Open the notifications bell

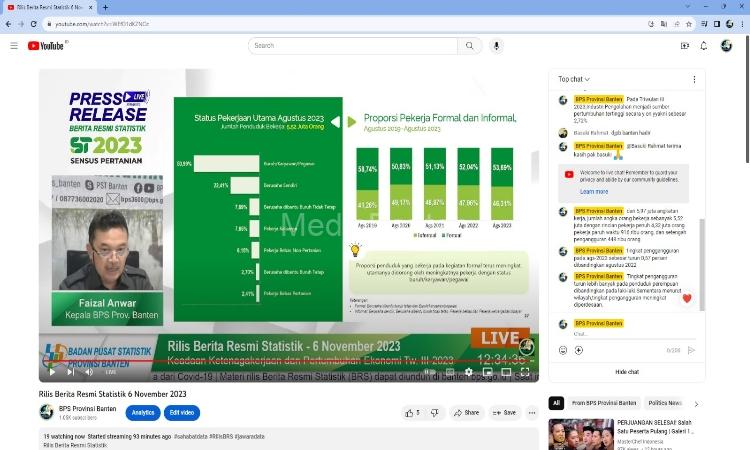(704, 46)
